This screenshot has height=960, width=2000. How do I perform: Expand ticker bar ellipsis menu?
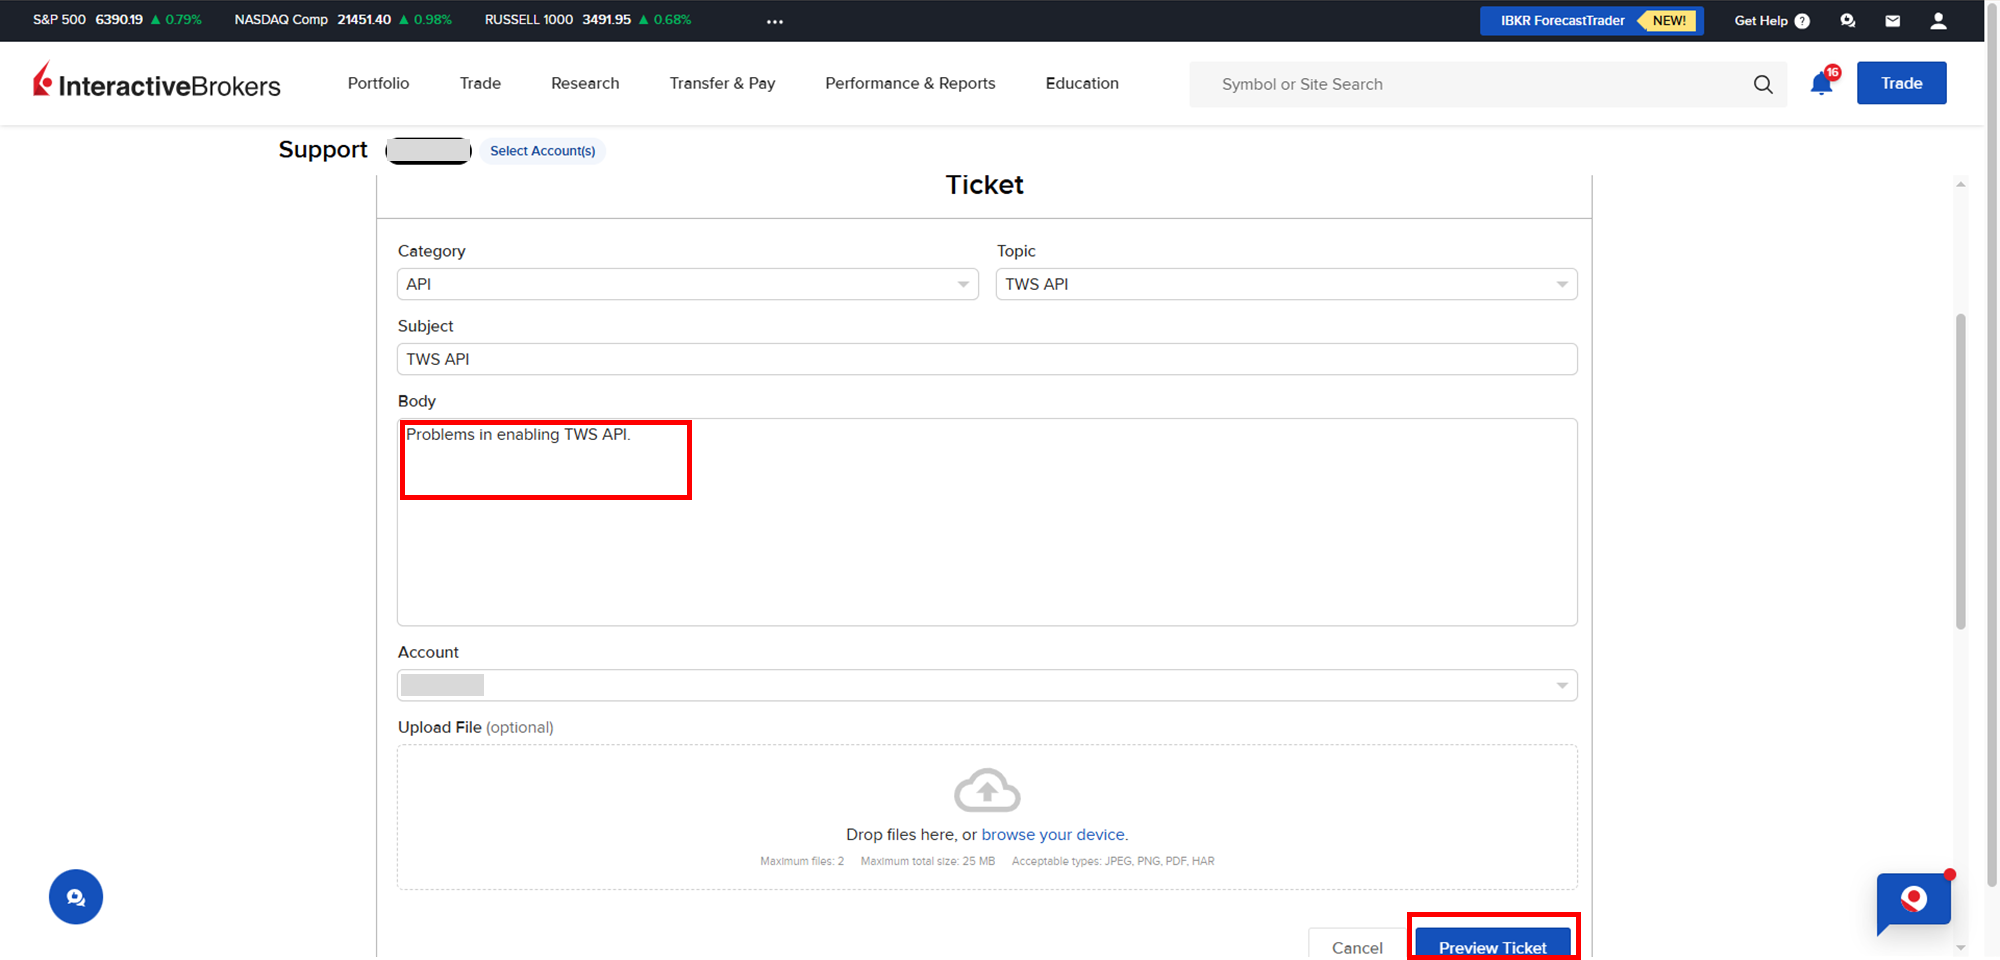[x=775, y=21]
